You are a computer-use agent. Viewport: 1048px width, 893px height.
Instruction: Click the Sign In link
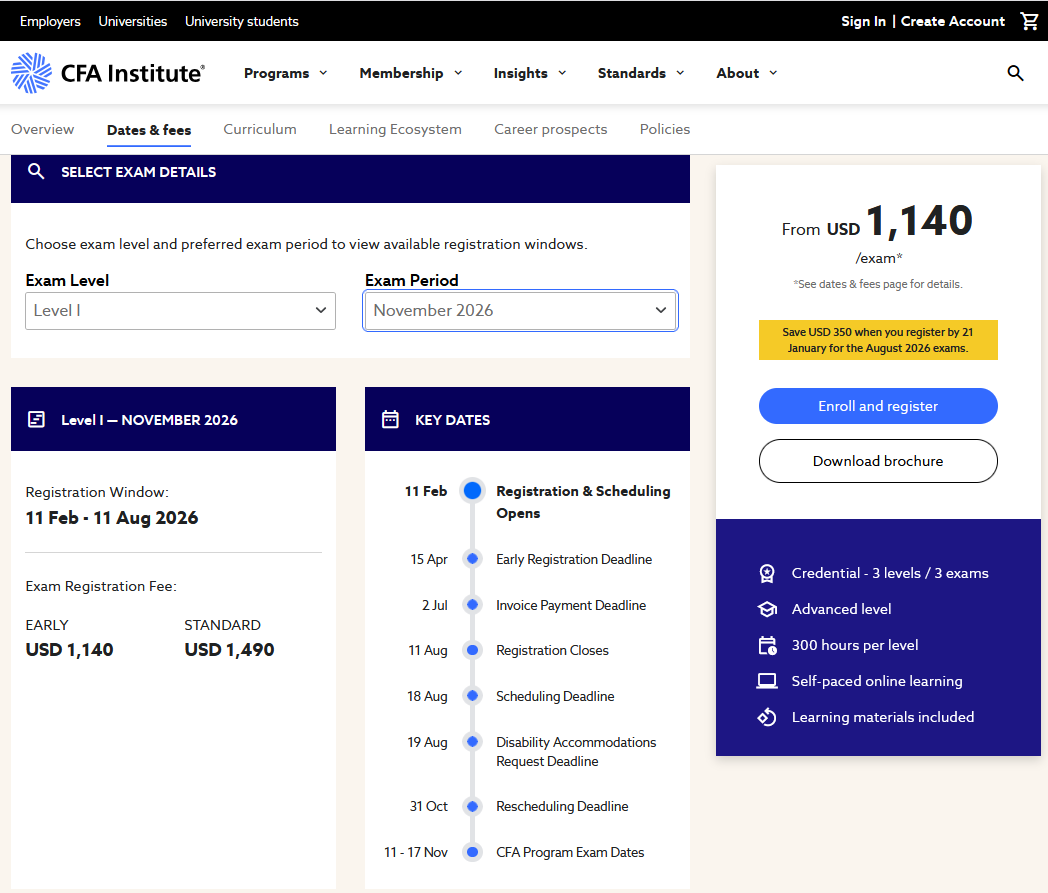[863, 21]
